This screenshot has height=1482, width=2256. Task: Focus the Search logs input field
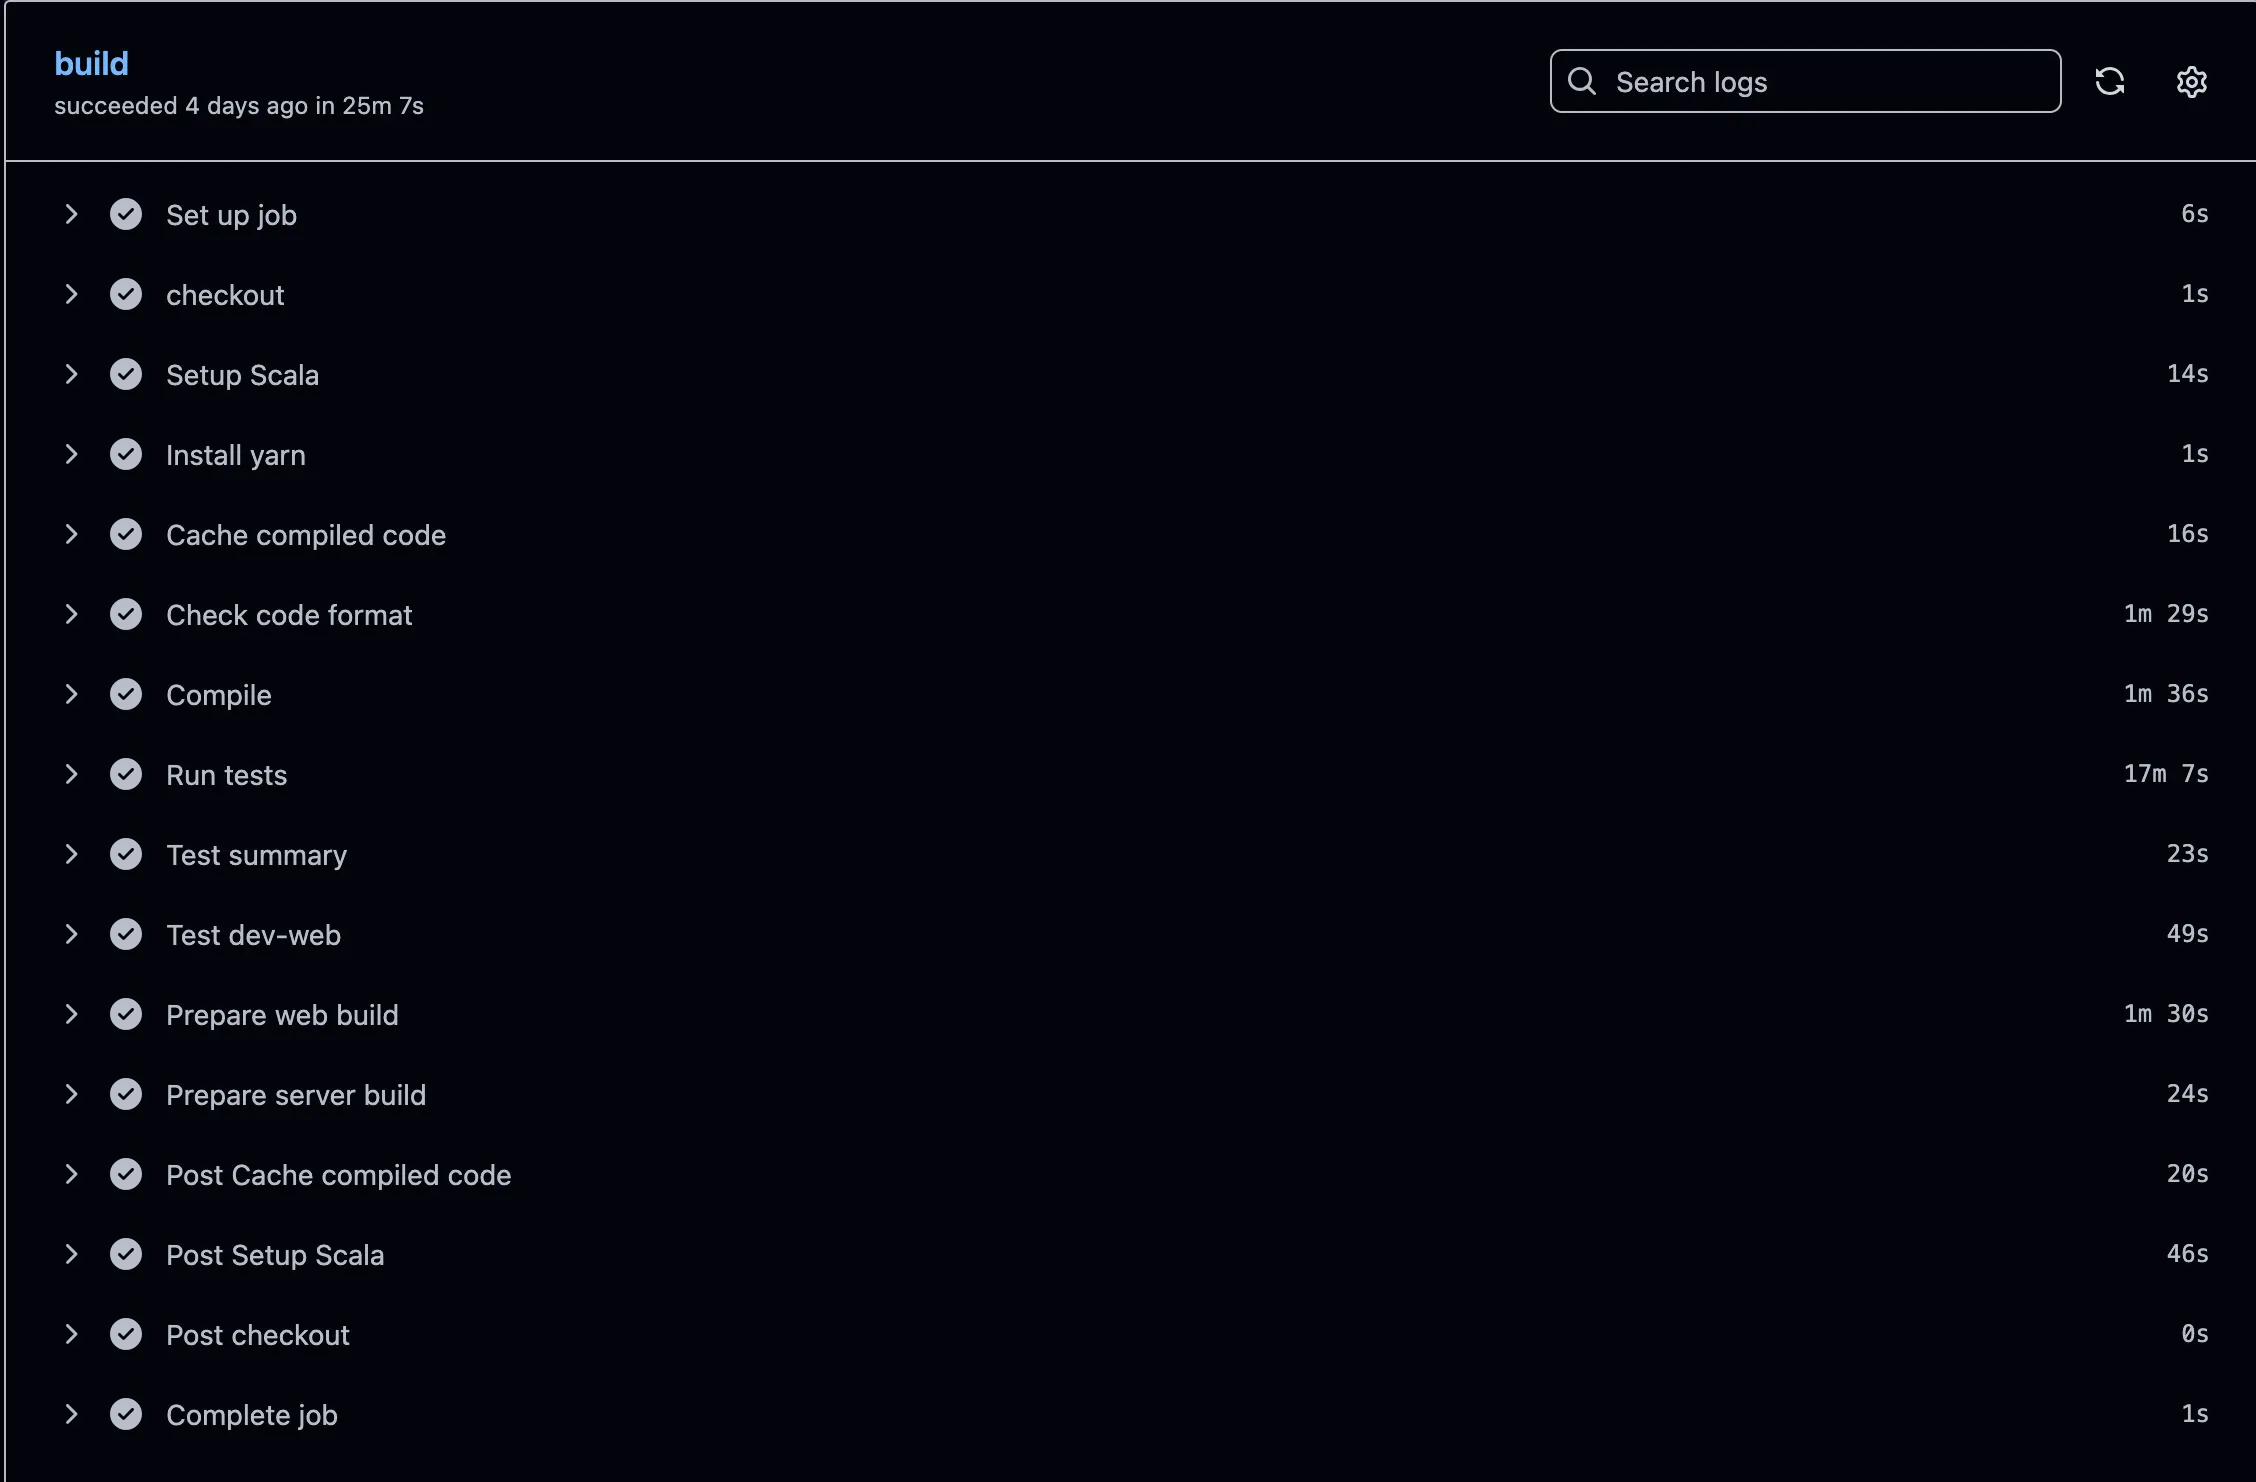click(1805, 81)
